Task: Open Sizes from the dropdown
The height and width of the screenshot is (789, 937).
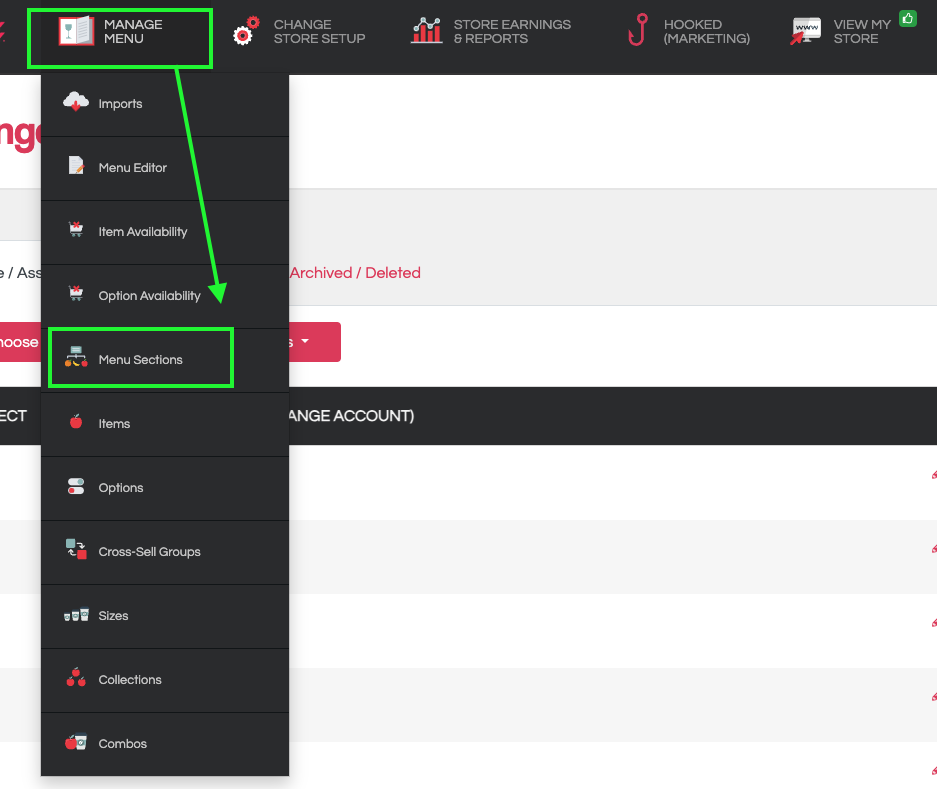Action: click(165, 616)
